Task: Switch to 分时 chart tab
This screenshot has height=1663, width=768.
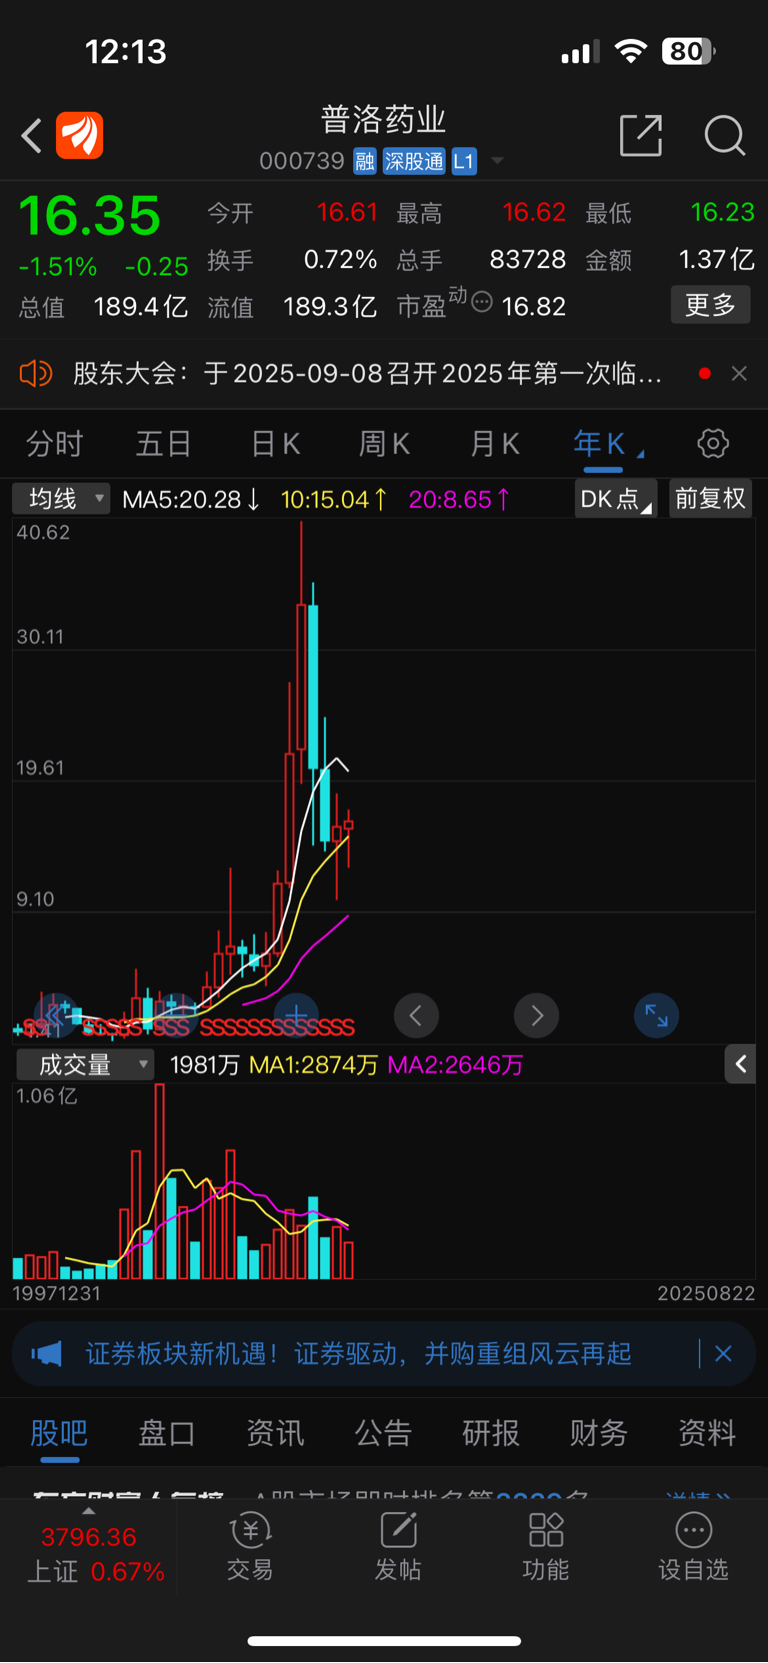Action: pos(55,444)
